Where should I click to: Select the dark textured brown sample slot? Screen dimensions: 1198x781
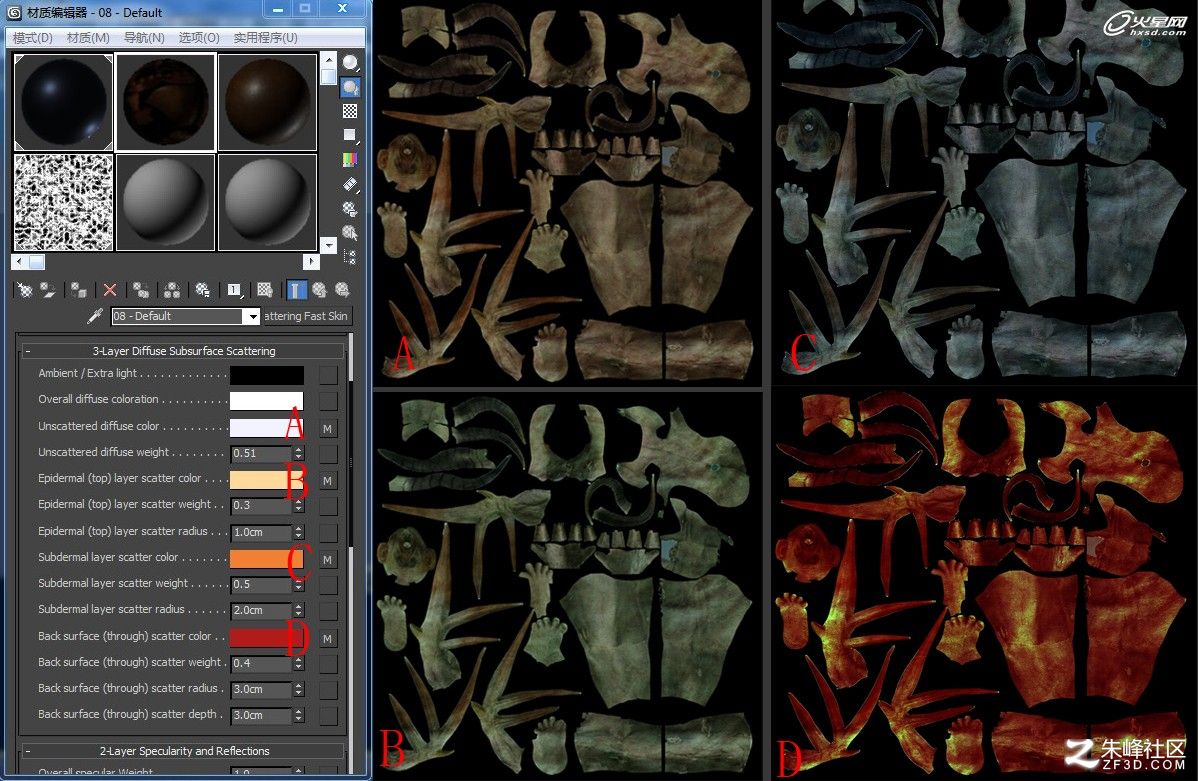coord(165,102)
